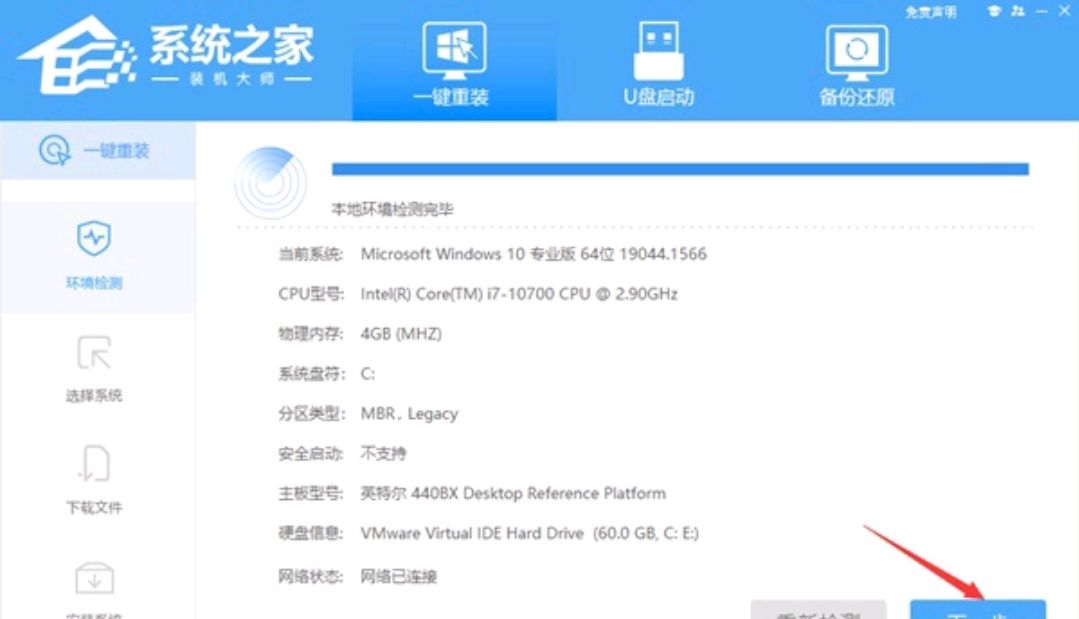Click VMware Virtual IDE Hard Drive value
1079x619 pixels.
pos(530,533)
